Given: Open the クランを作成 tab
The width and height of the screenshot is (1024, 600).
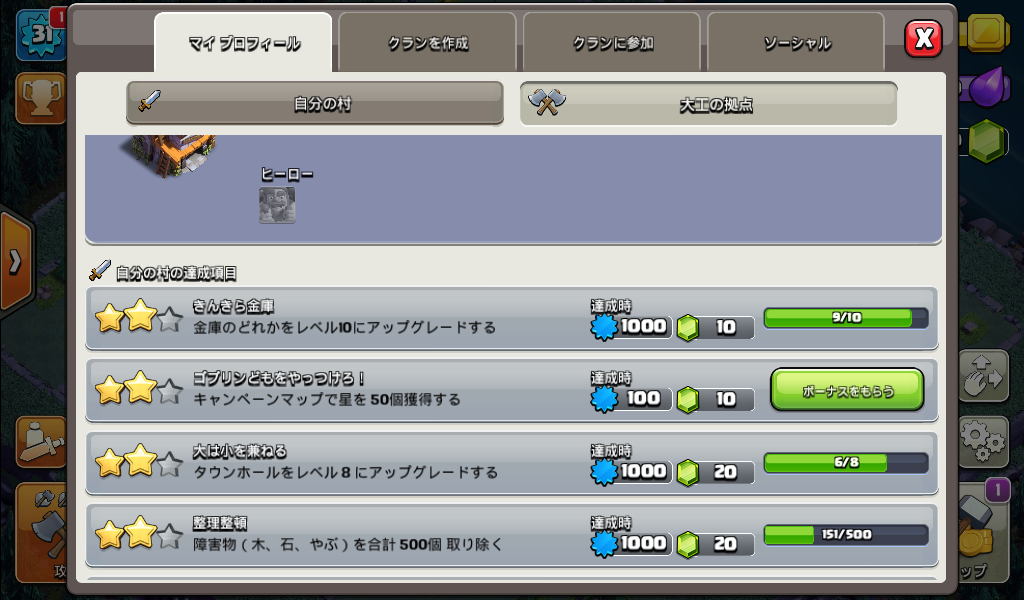Looking at the screenshot, I should click(x=428, y=43).
